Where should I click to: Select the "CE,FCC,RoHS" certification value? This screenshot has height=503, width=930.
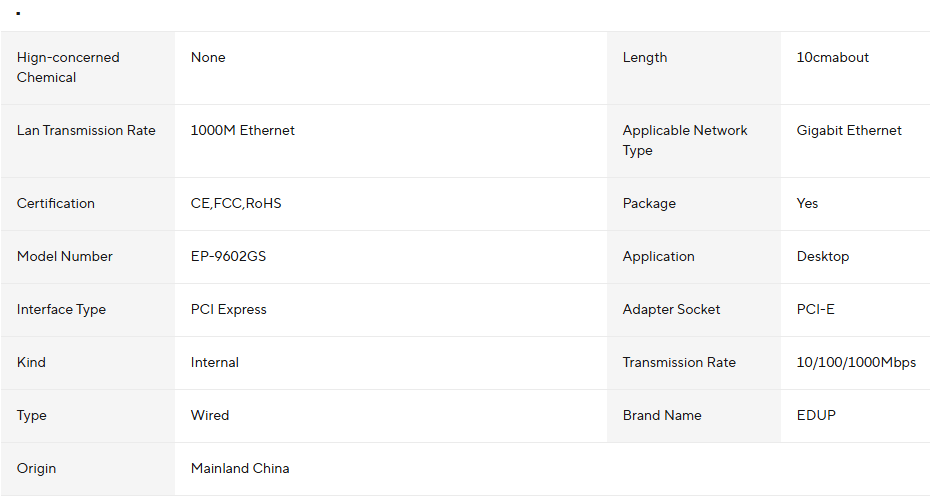236,203
